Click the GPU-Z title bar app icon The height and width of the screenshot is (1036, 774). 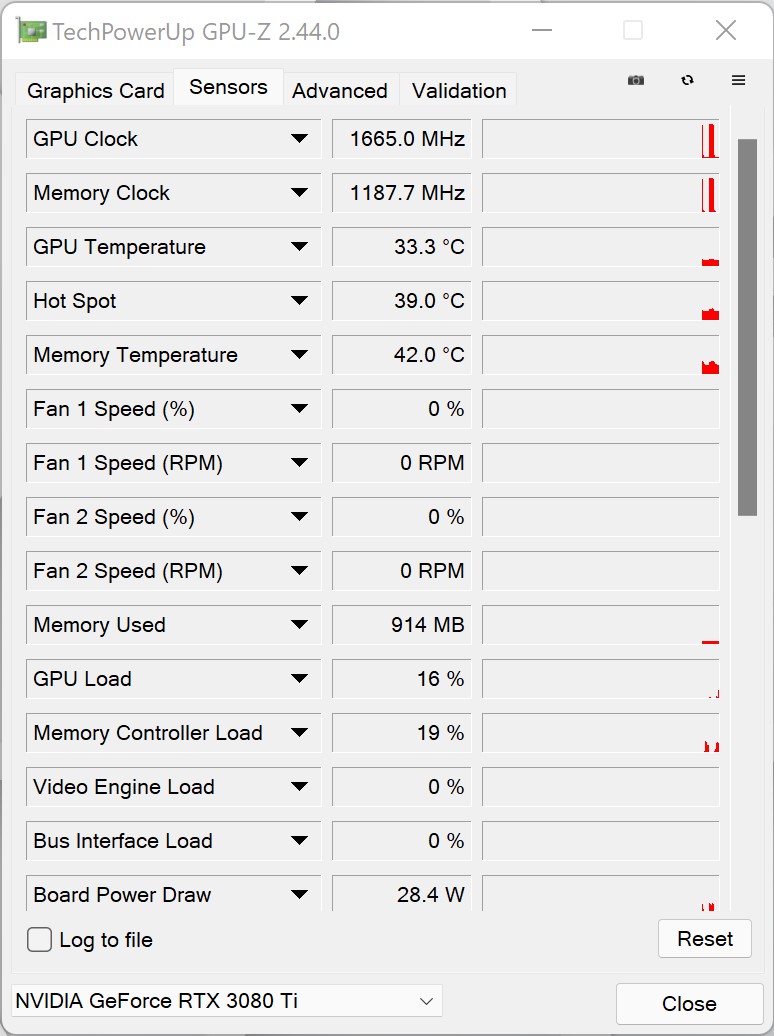(31, 31)
